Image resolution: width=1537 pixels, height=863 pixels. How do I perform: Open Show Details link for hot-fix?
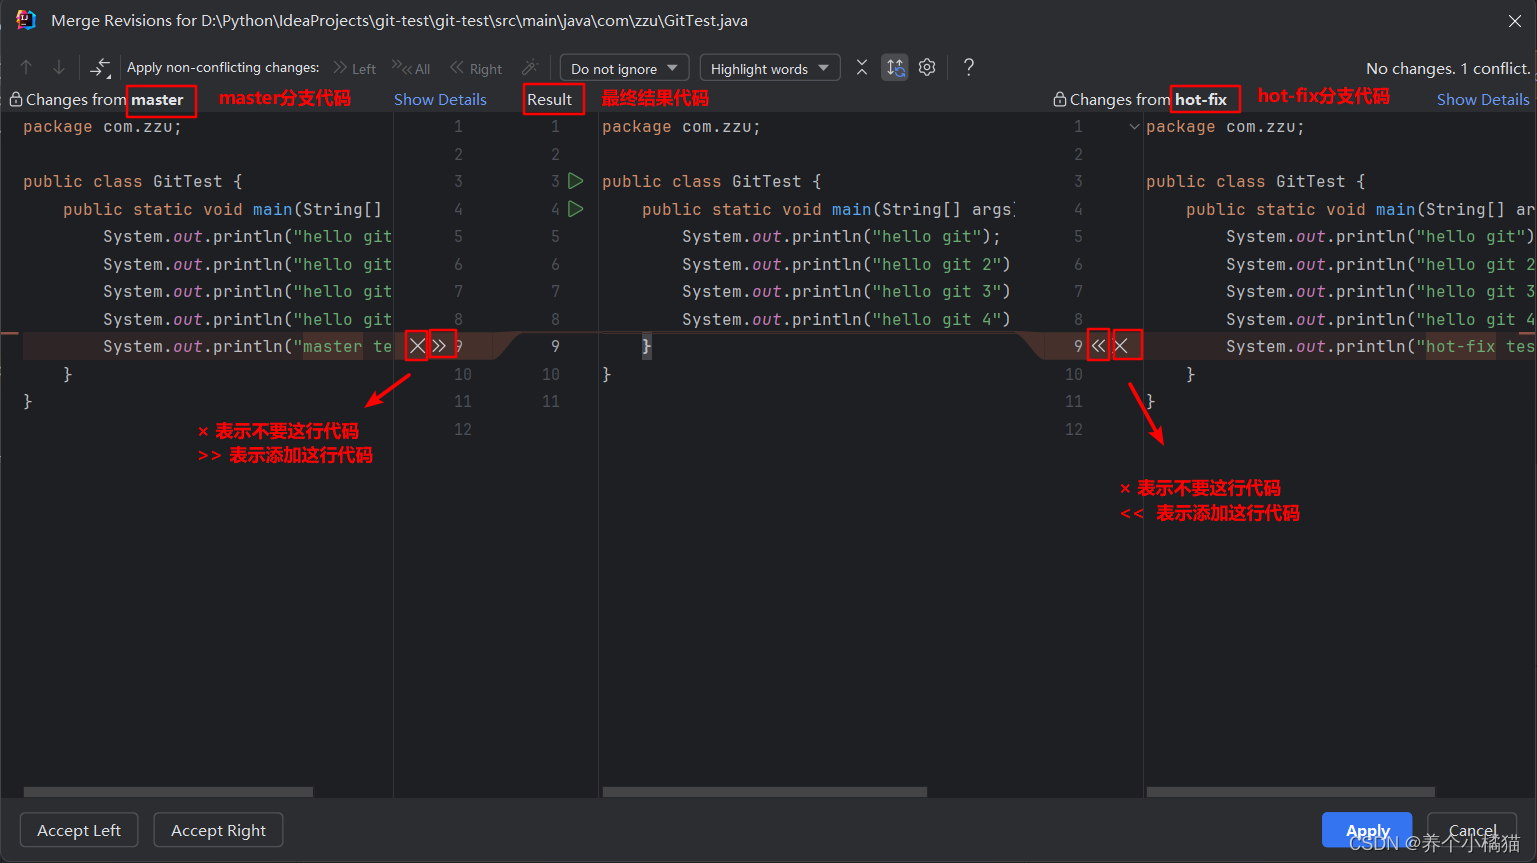point(1483,99)
